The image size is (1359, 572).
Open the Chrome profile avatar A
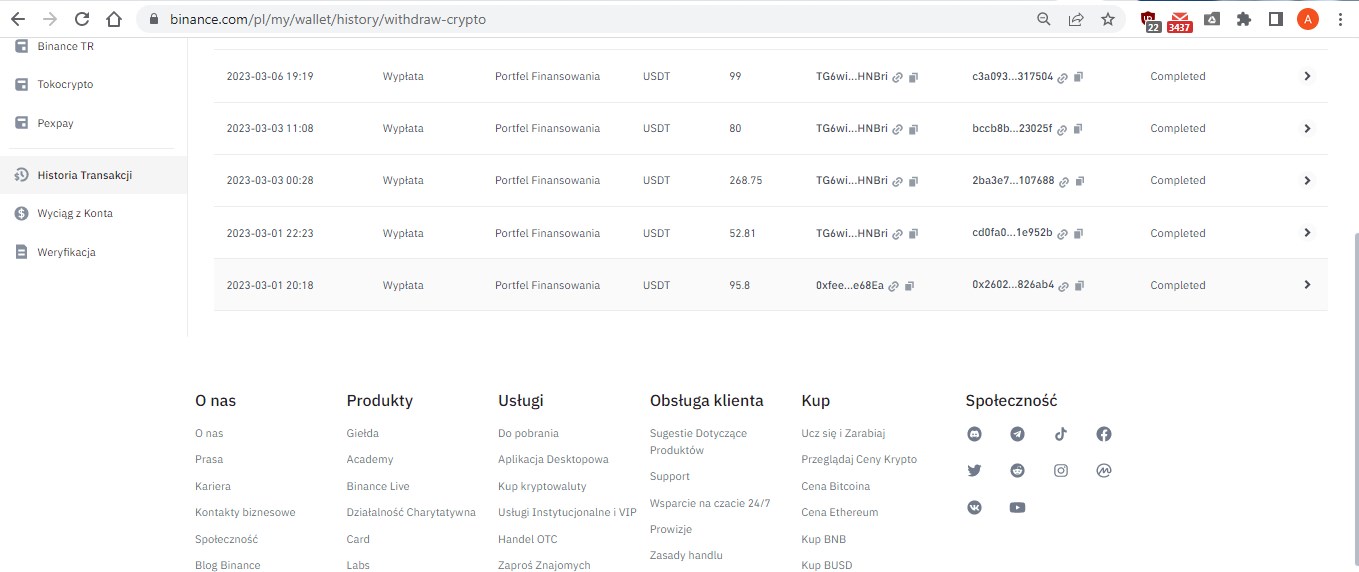(x=1308, y=19)
